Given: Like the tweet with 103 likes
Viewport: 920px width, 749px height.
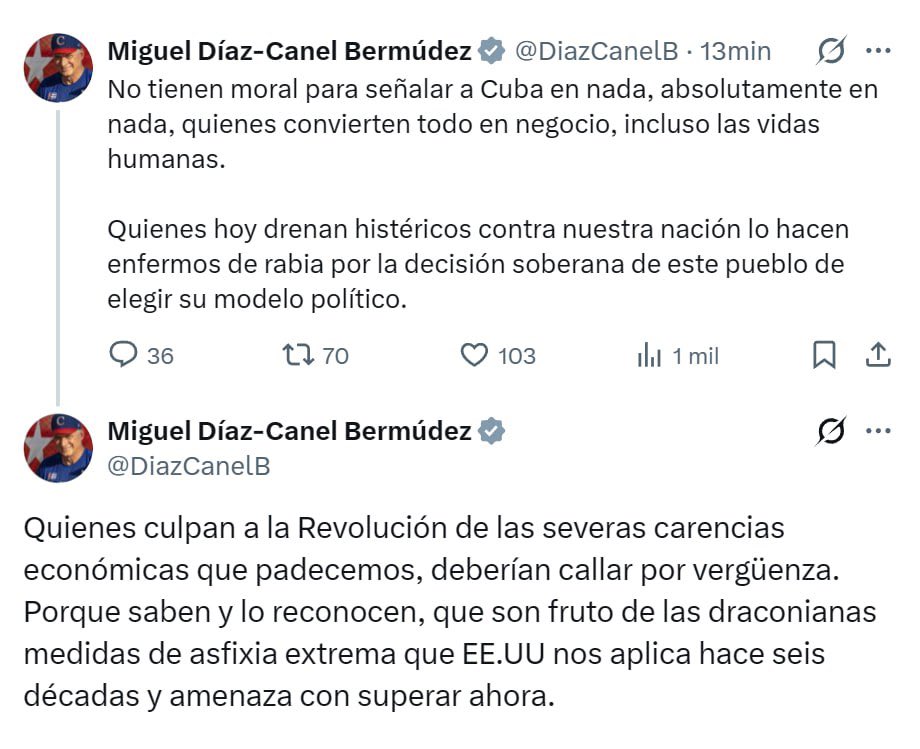Looking at the screenshot, I should click(474, 355).
